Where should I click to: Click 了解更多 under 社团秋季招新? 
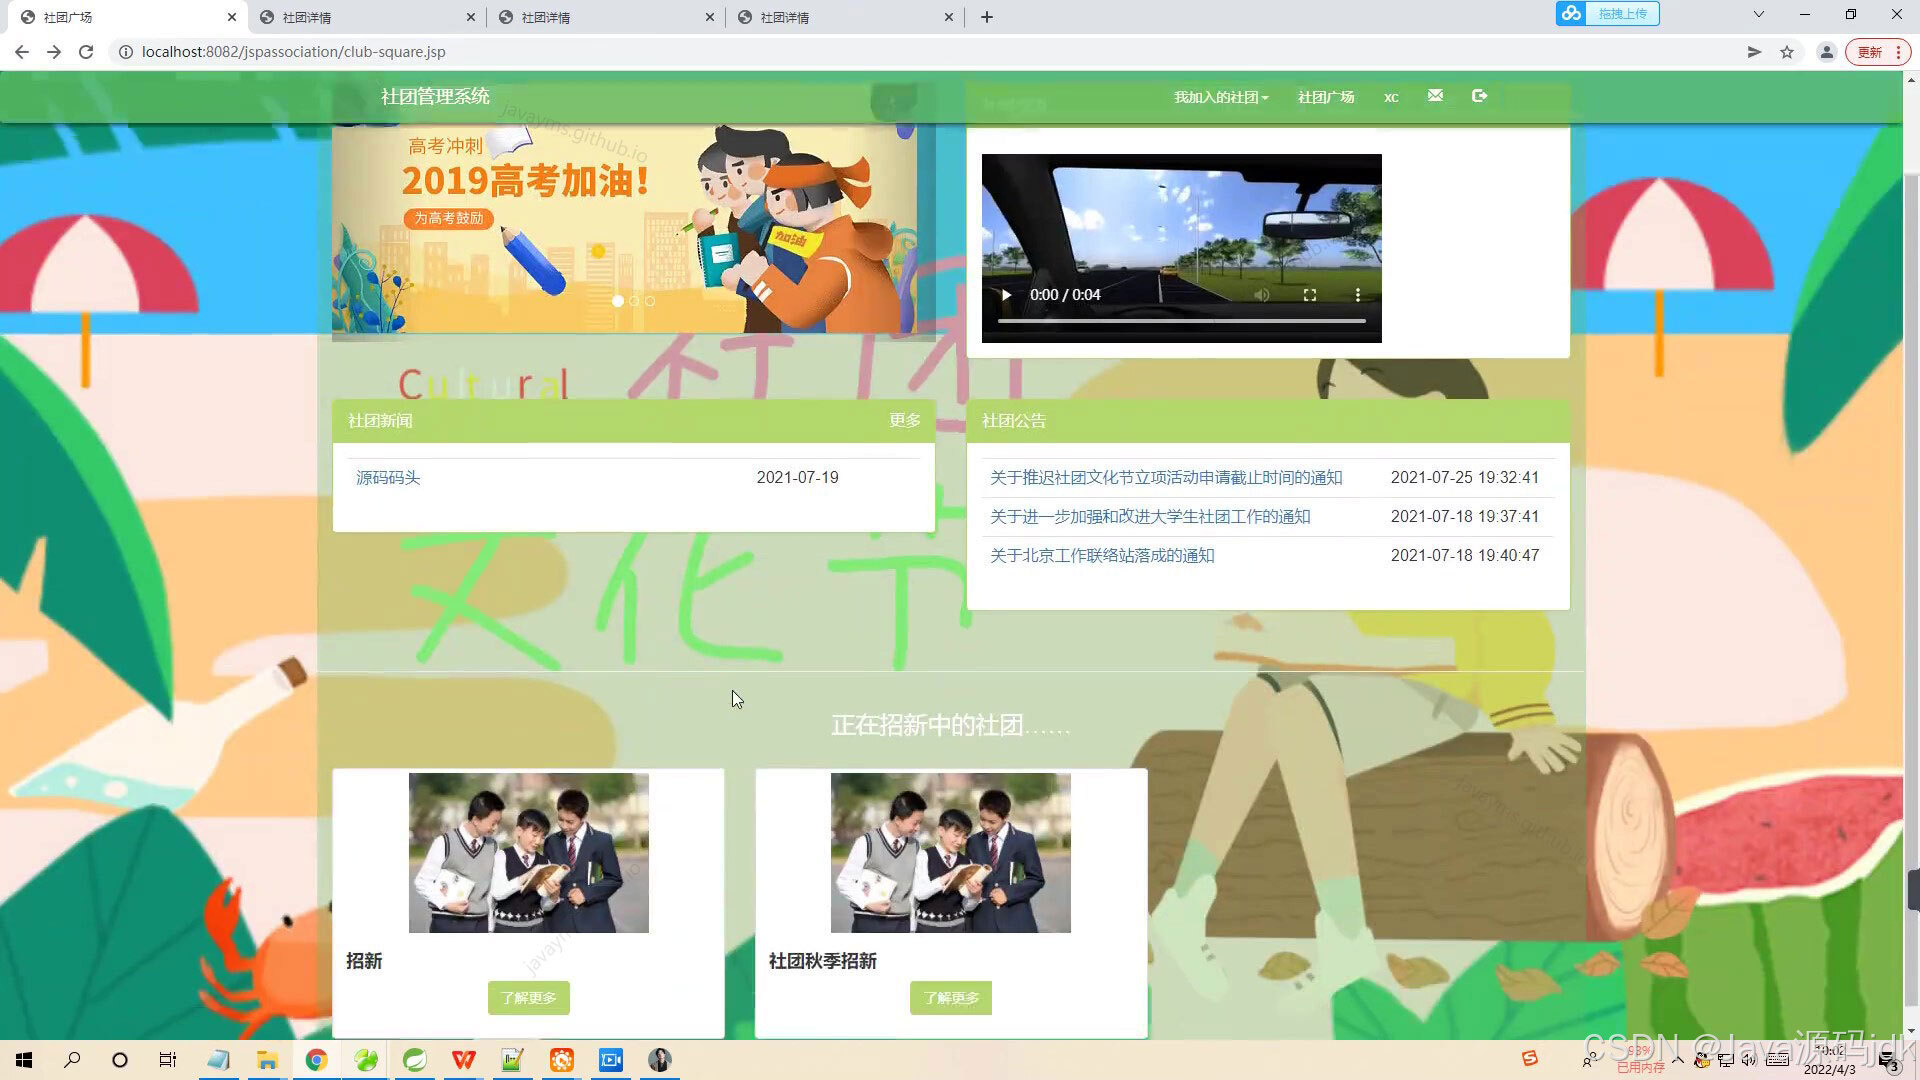(950, 997)
